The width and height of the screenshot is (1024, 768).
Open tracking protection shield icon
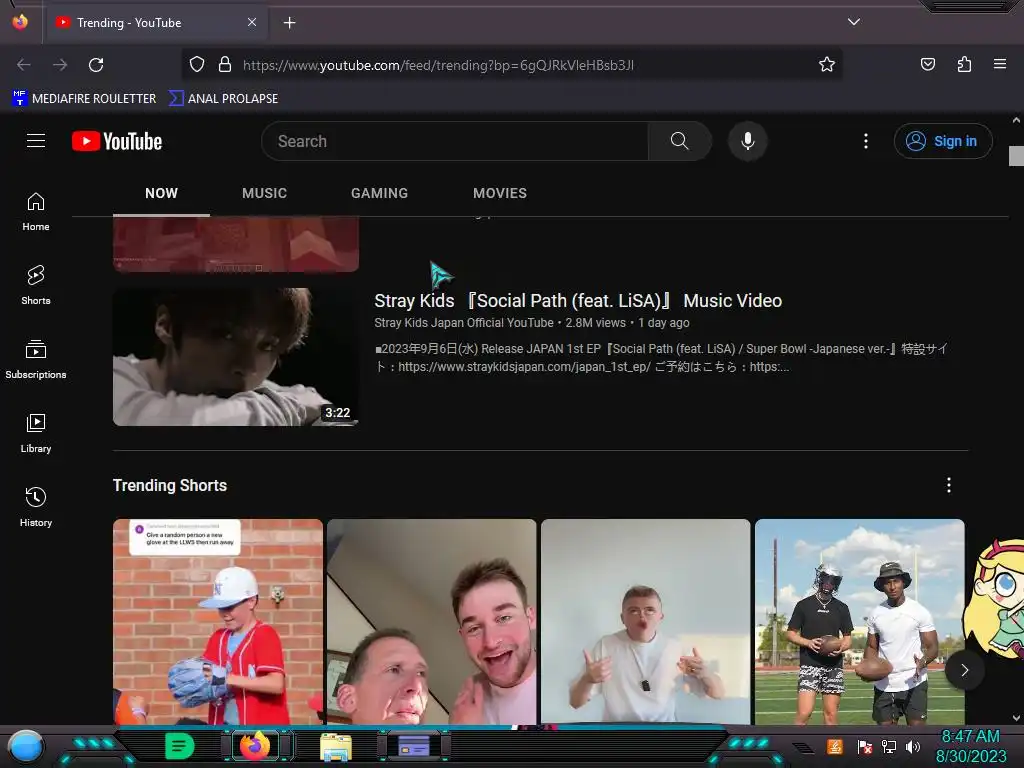click(x=197, y=64)
